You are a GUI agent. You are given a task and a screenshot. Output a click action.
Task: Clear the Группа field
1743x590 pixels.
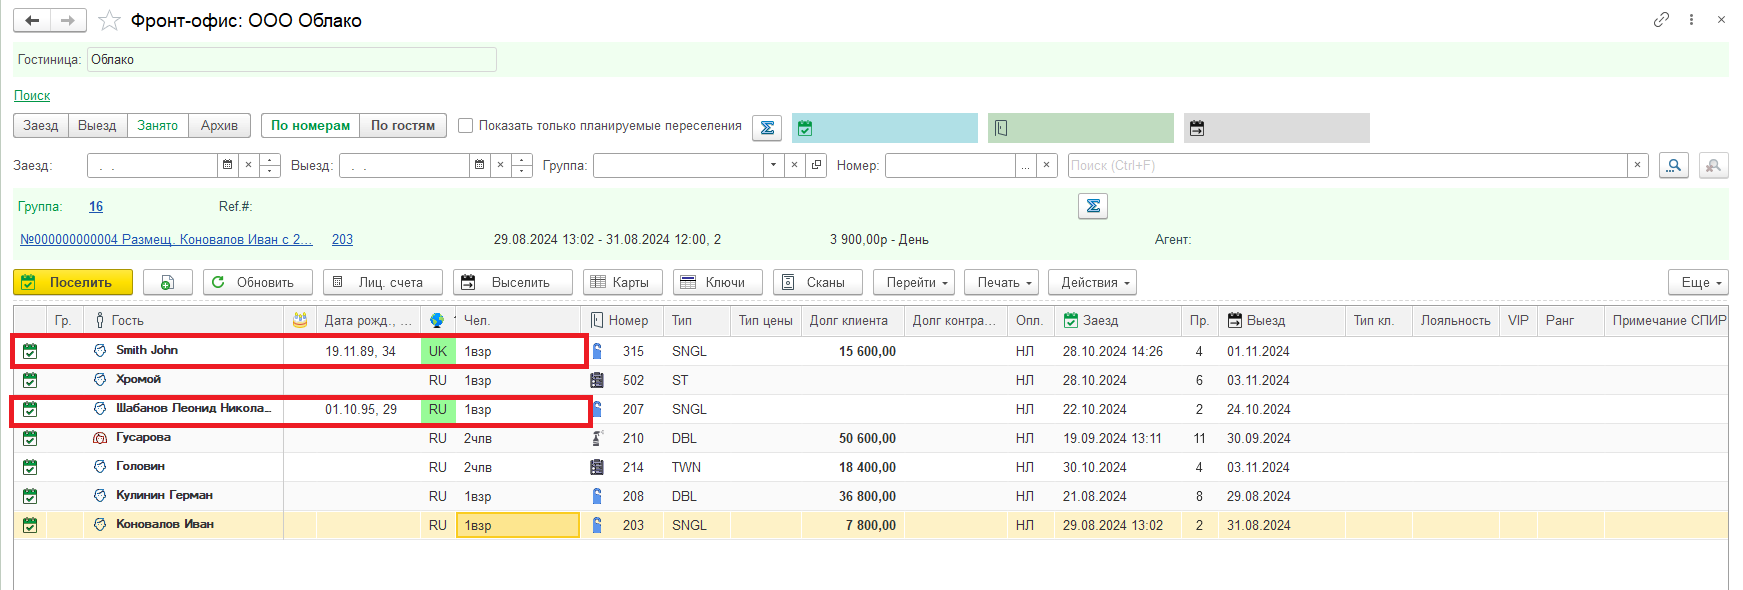[794, 165]
